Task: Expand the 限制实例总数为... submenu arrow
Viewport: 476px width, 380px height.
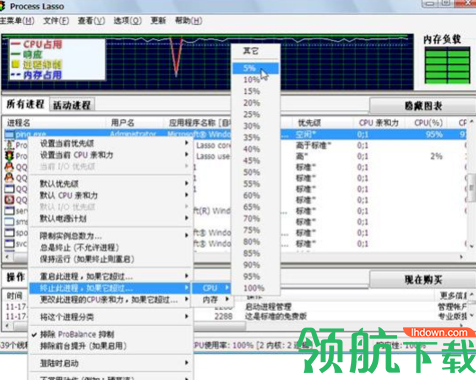Action: (187, 236)
